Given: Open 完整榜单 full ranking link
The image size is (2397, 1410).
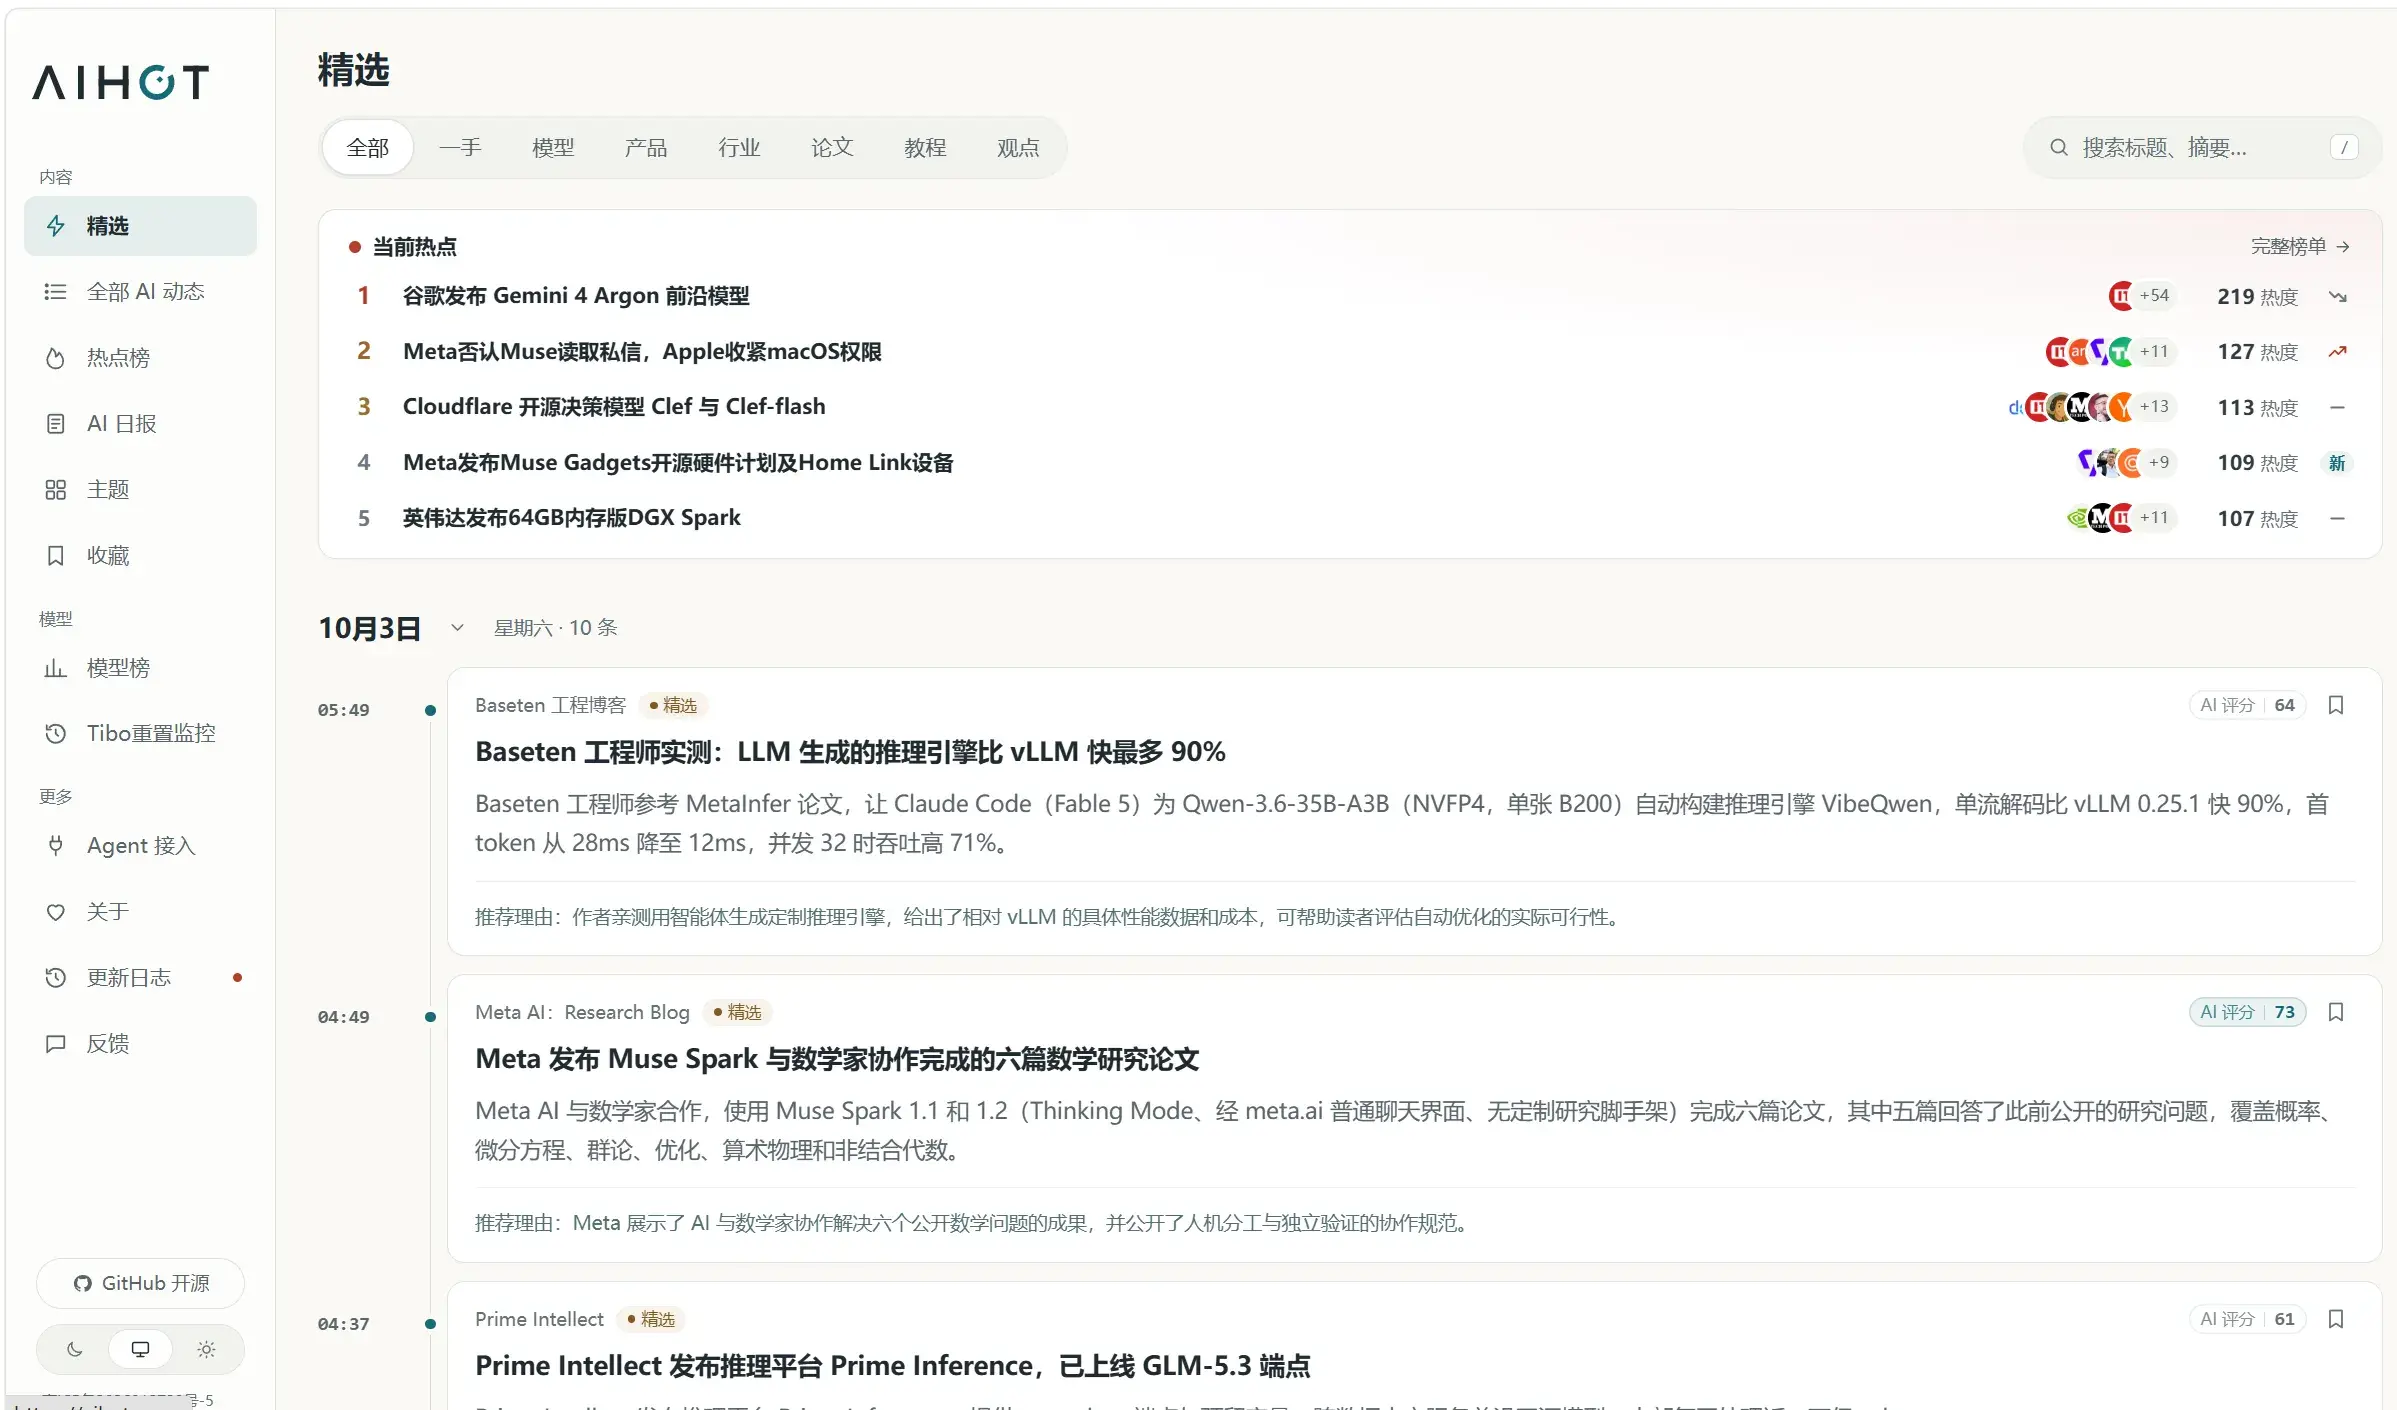Looking at the screenshot, I should tap(2300, 247).
